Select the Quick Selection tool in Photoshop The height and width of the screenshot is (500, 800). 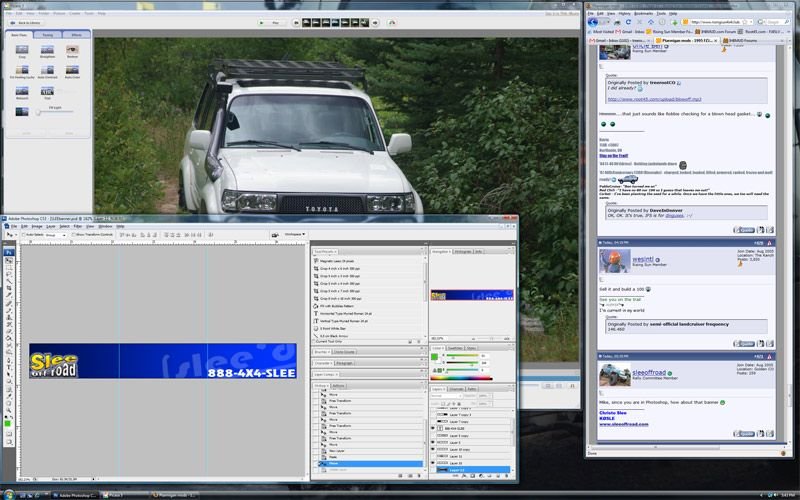coord(9,281)
